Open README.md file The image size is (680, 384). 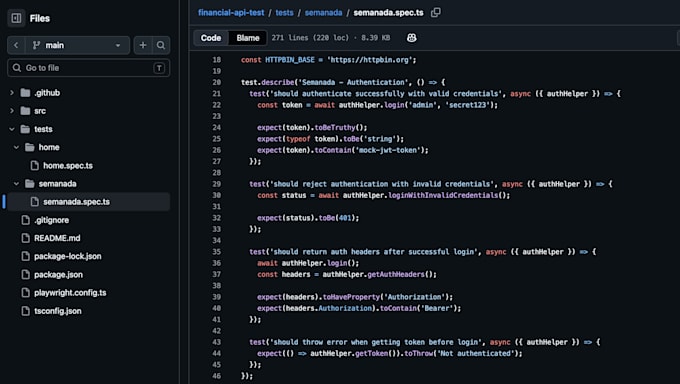(57, 239)
